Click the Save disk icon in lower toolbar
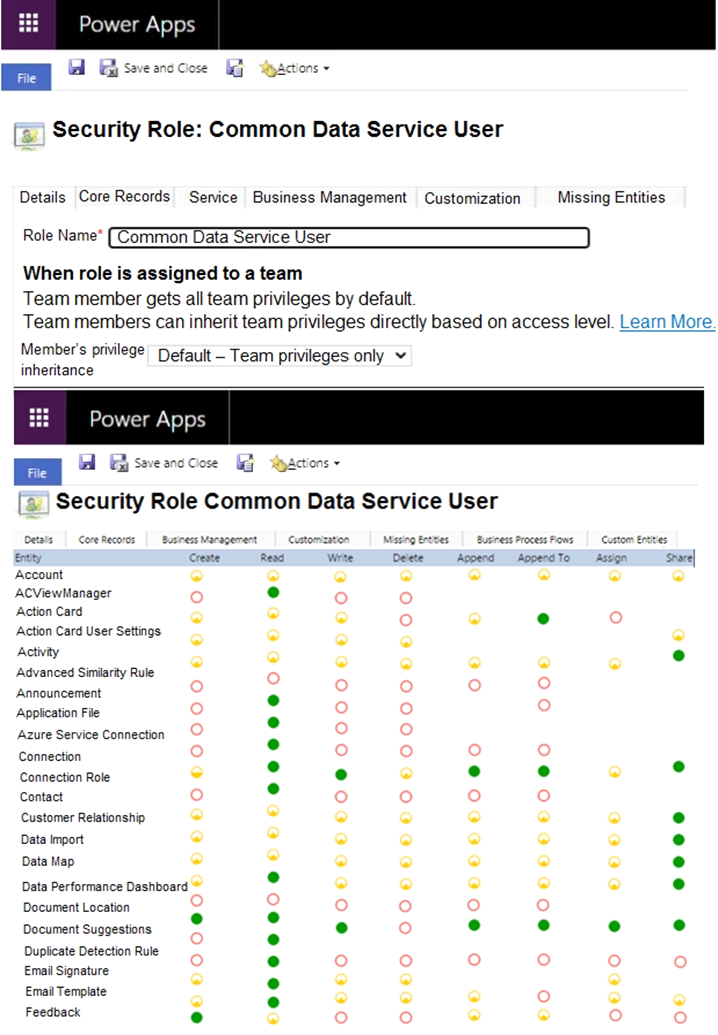718x1035 pixels. [87, 461]
